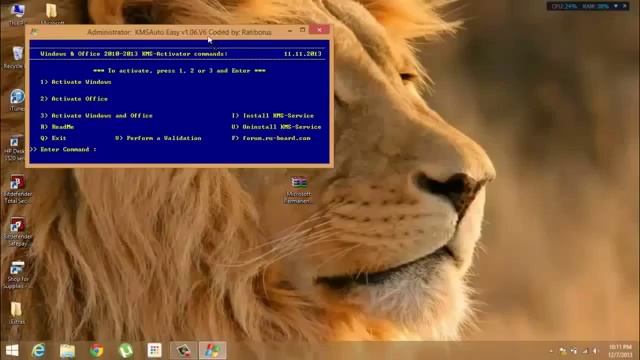The image size is (640, 360).
Task: Open the Microsoft archive icon on the desktop
Action: 299,190
